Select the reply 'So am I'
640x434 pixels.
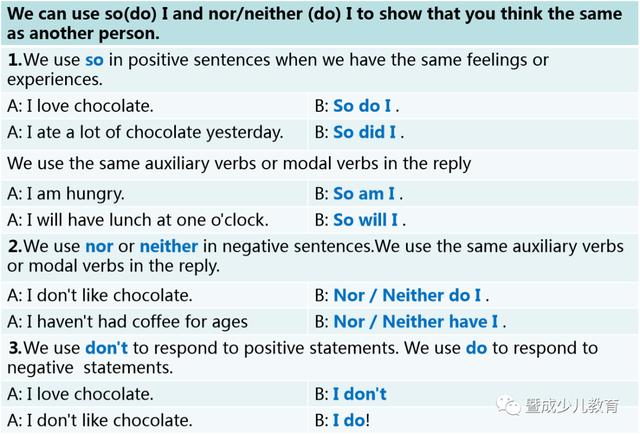pos(364,194)
